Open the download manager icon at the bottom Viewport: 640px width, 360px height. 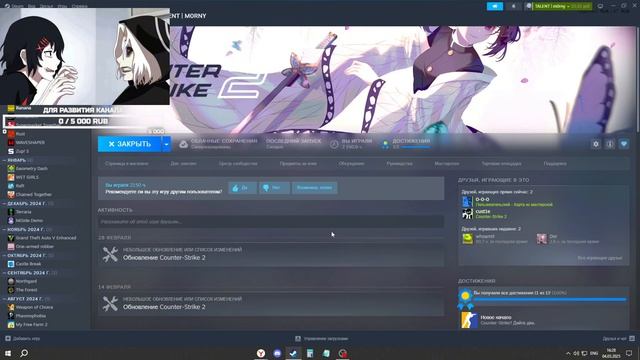pyautogui.click(x=298, y=338)
